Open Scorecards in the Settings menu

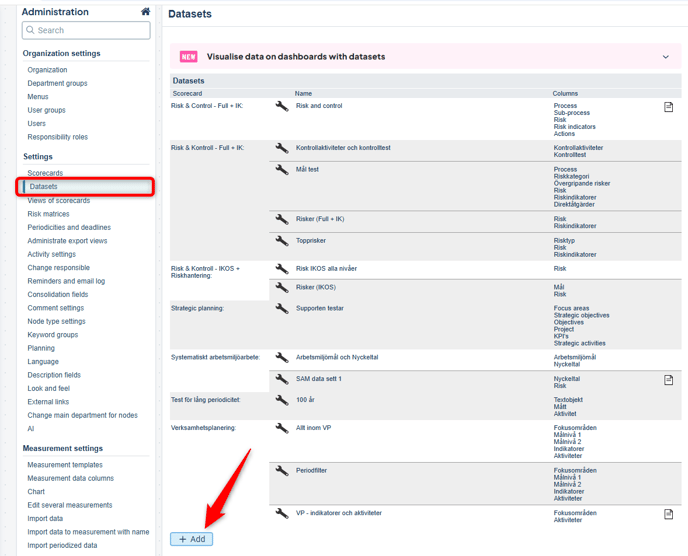pos(45,173)
